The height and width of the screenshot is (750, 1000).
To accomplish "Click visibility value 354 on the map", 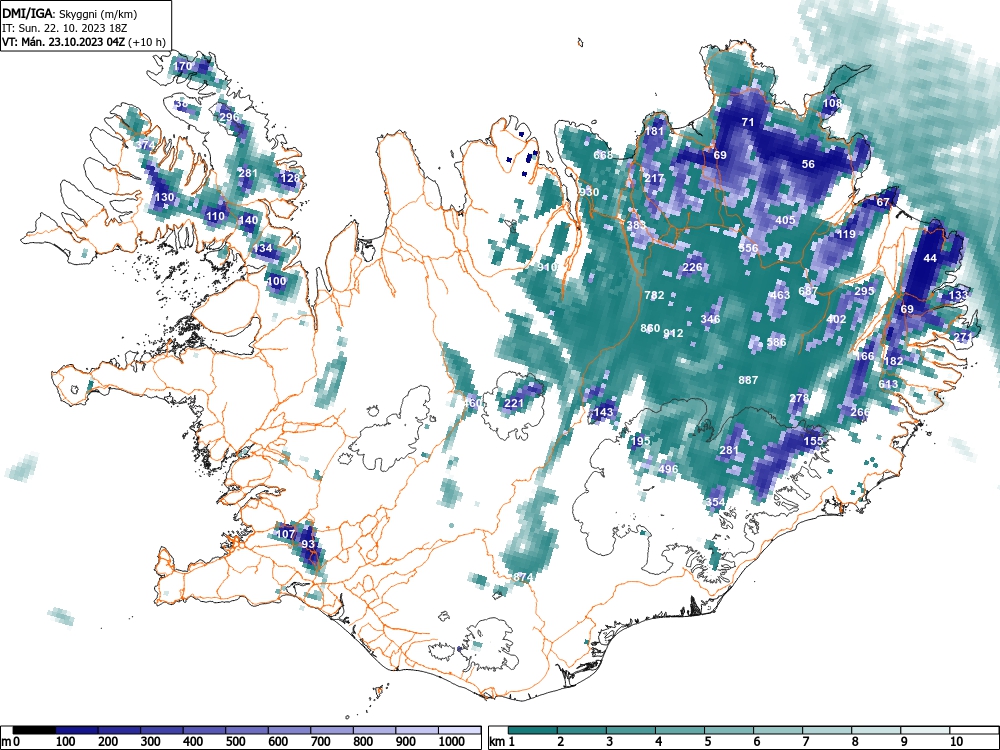I will click(x=715, y=502).
